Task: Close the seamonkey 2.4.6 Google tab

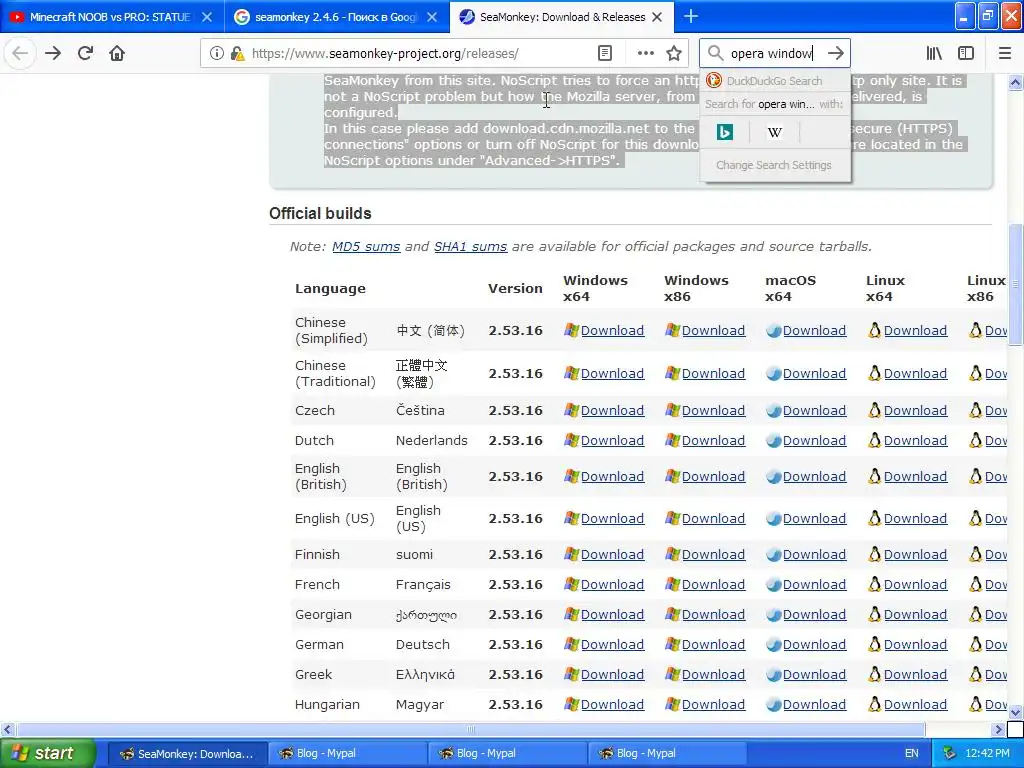Action: [x=432, y=17]
